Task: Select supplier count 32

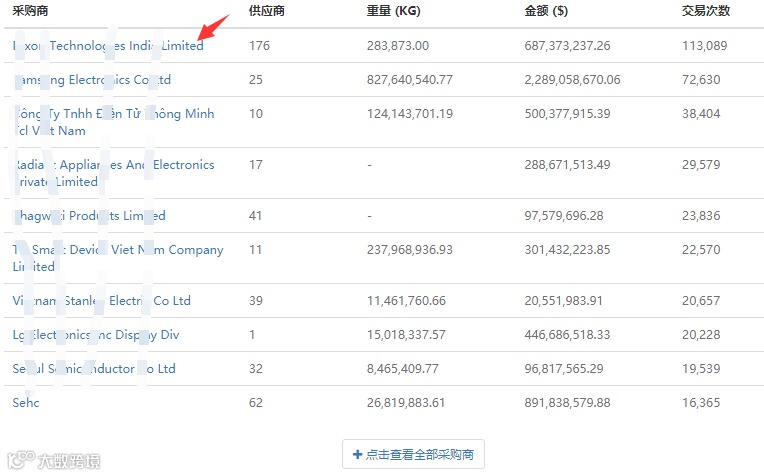Action: coord(256,369)
